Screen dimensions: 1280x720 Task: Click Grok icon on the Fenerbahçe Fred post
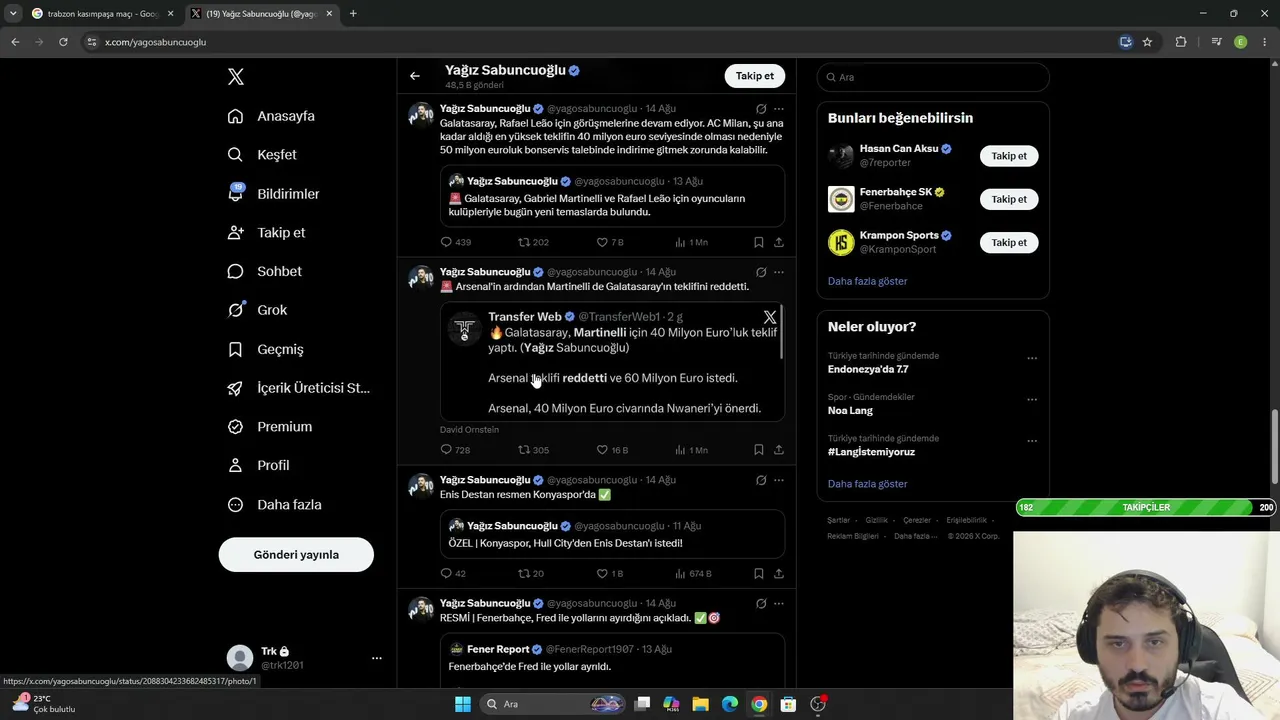coord(761,604)
